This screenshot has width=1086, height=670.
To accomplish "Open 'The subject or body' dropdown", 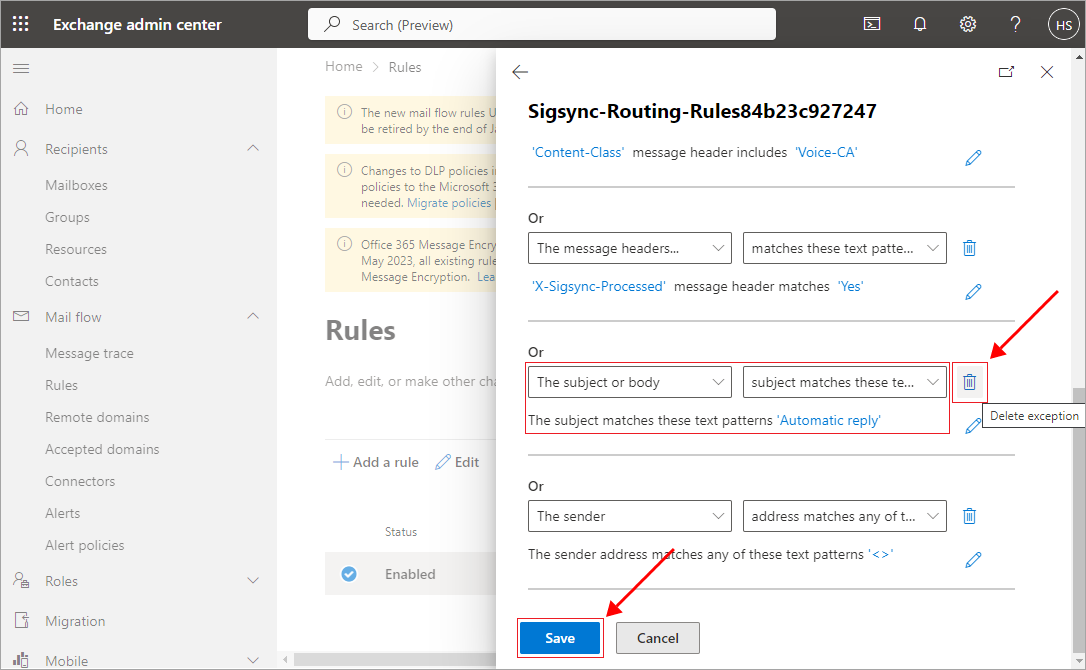I will (x=631, y=382).
